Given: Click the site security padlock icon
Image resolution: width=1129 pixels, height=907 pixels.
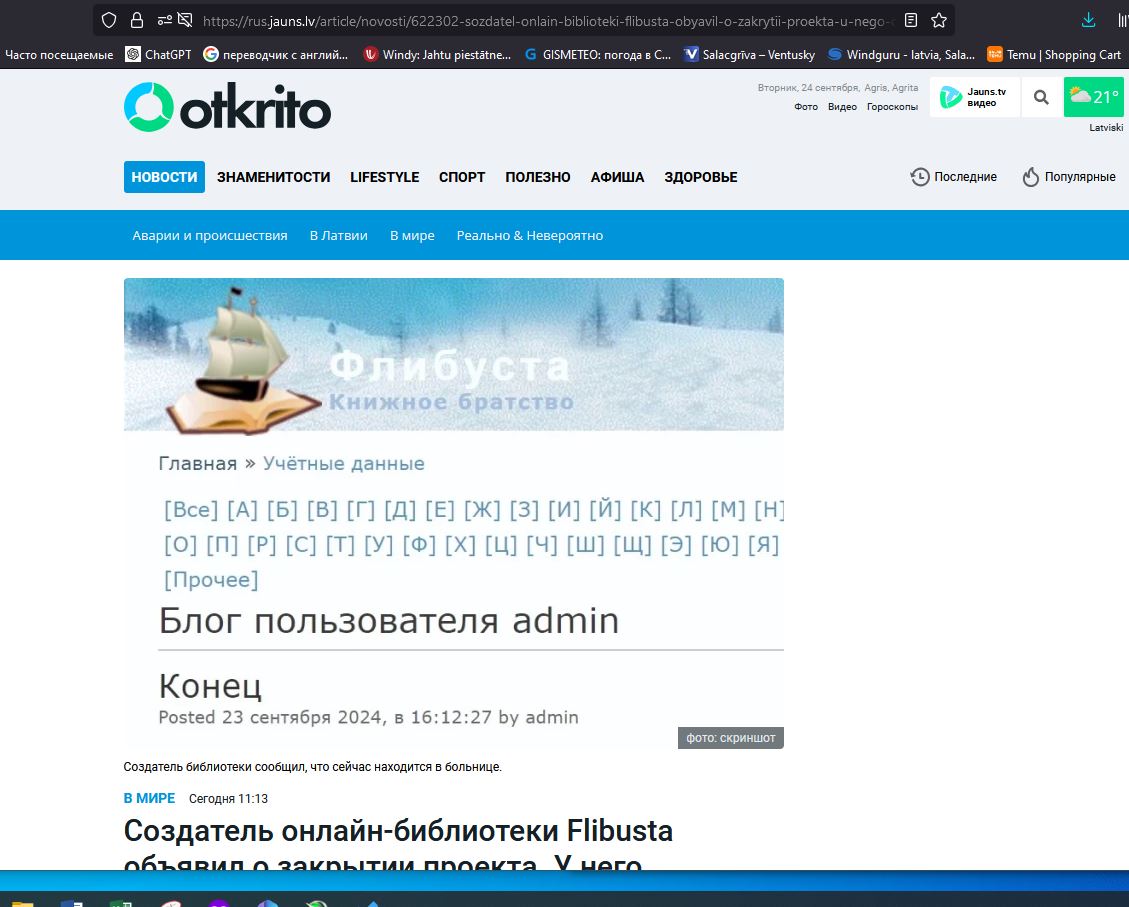Looking at the screenshot, I should tap(137, 20).
